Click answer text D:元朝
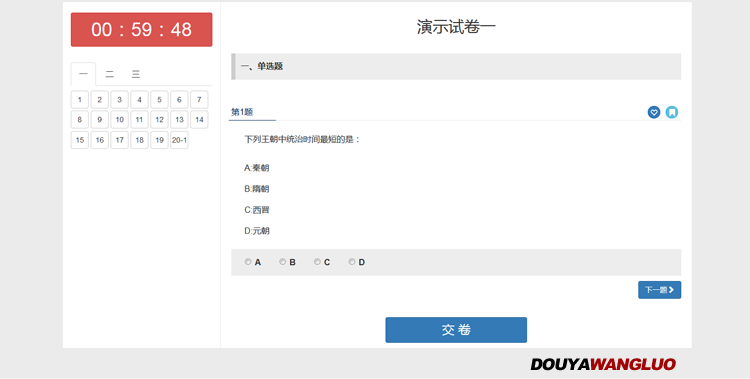Viewport: 750px width, 379px height. [x=256, y=231]
